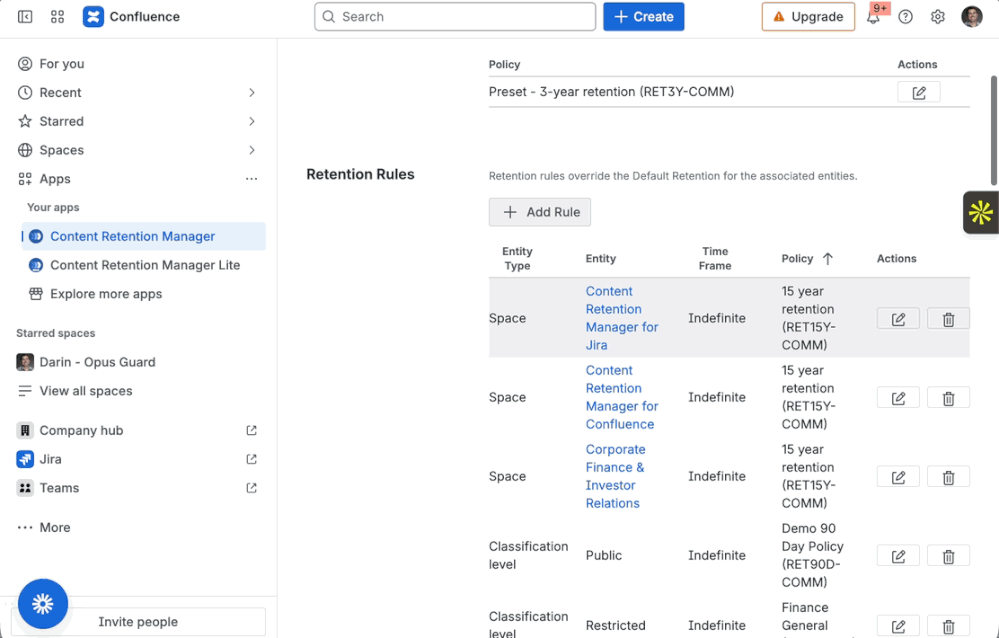
Task: Open the app switcher grid icon
Action: (x=57, y=17)
